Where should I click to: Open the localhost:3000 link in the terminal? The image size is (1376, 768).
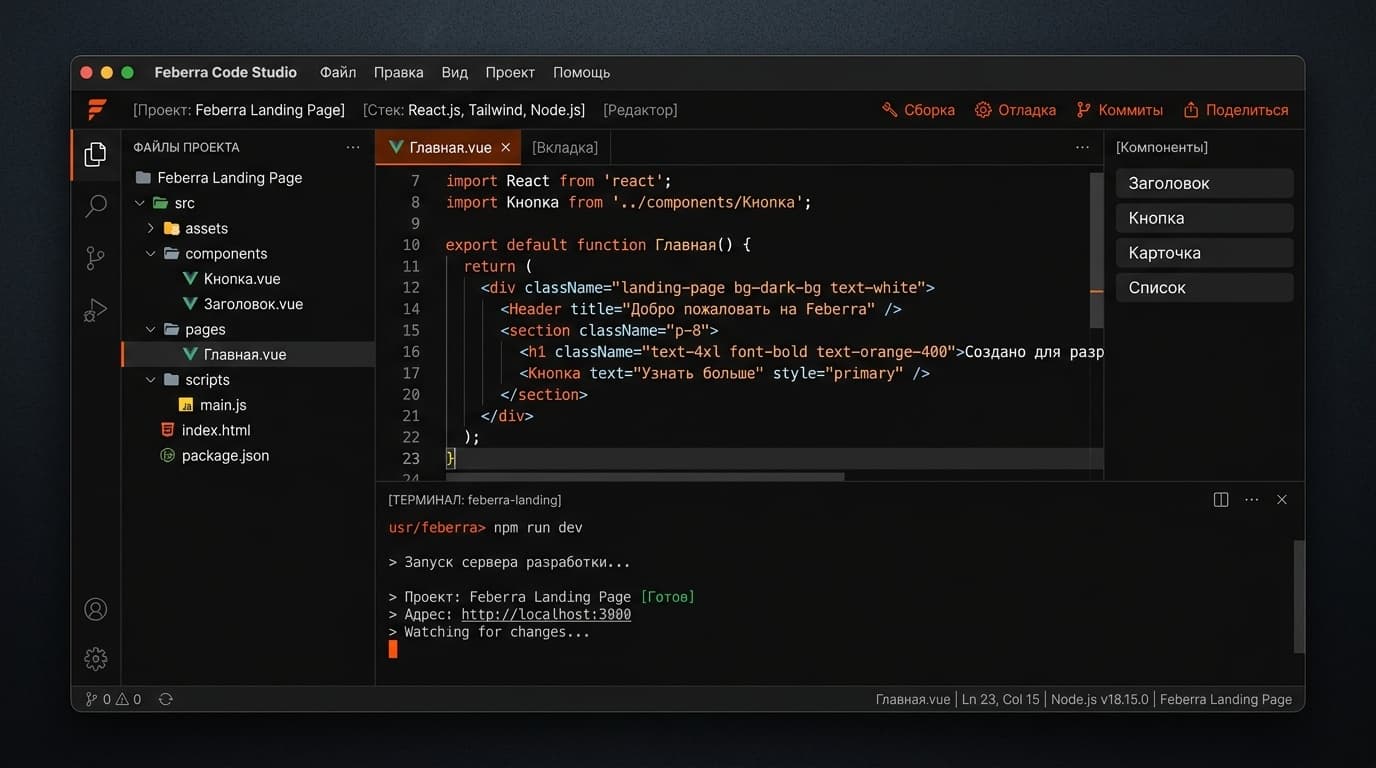(x=546, y=614)
